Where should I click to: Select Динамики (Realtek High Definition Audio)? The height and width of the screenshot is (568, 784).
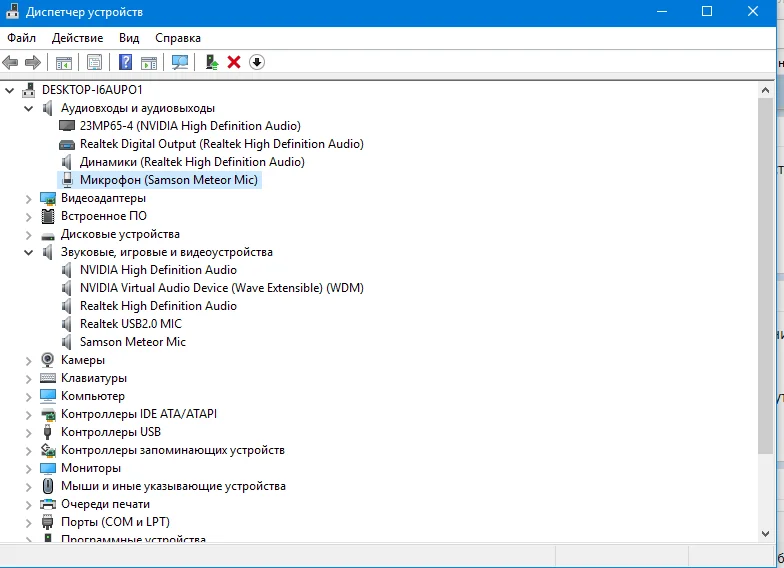pos(192,162)
